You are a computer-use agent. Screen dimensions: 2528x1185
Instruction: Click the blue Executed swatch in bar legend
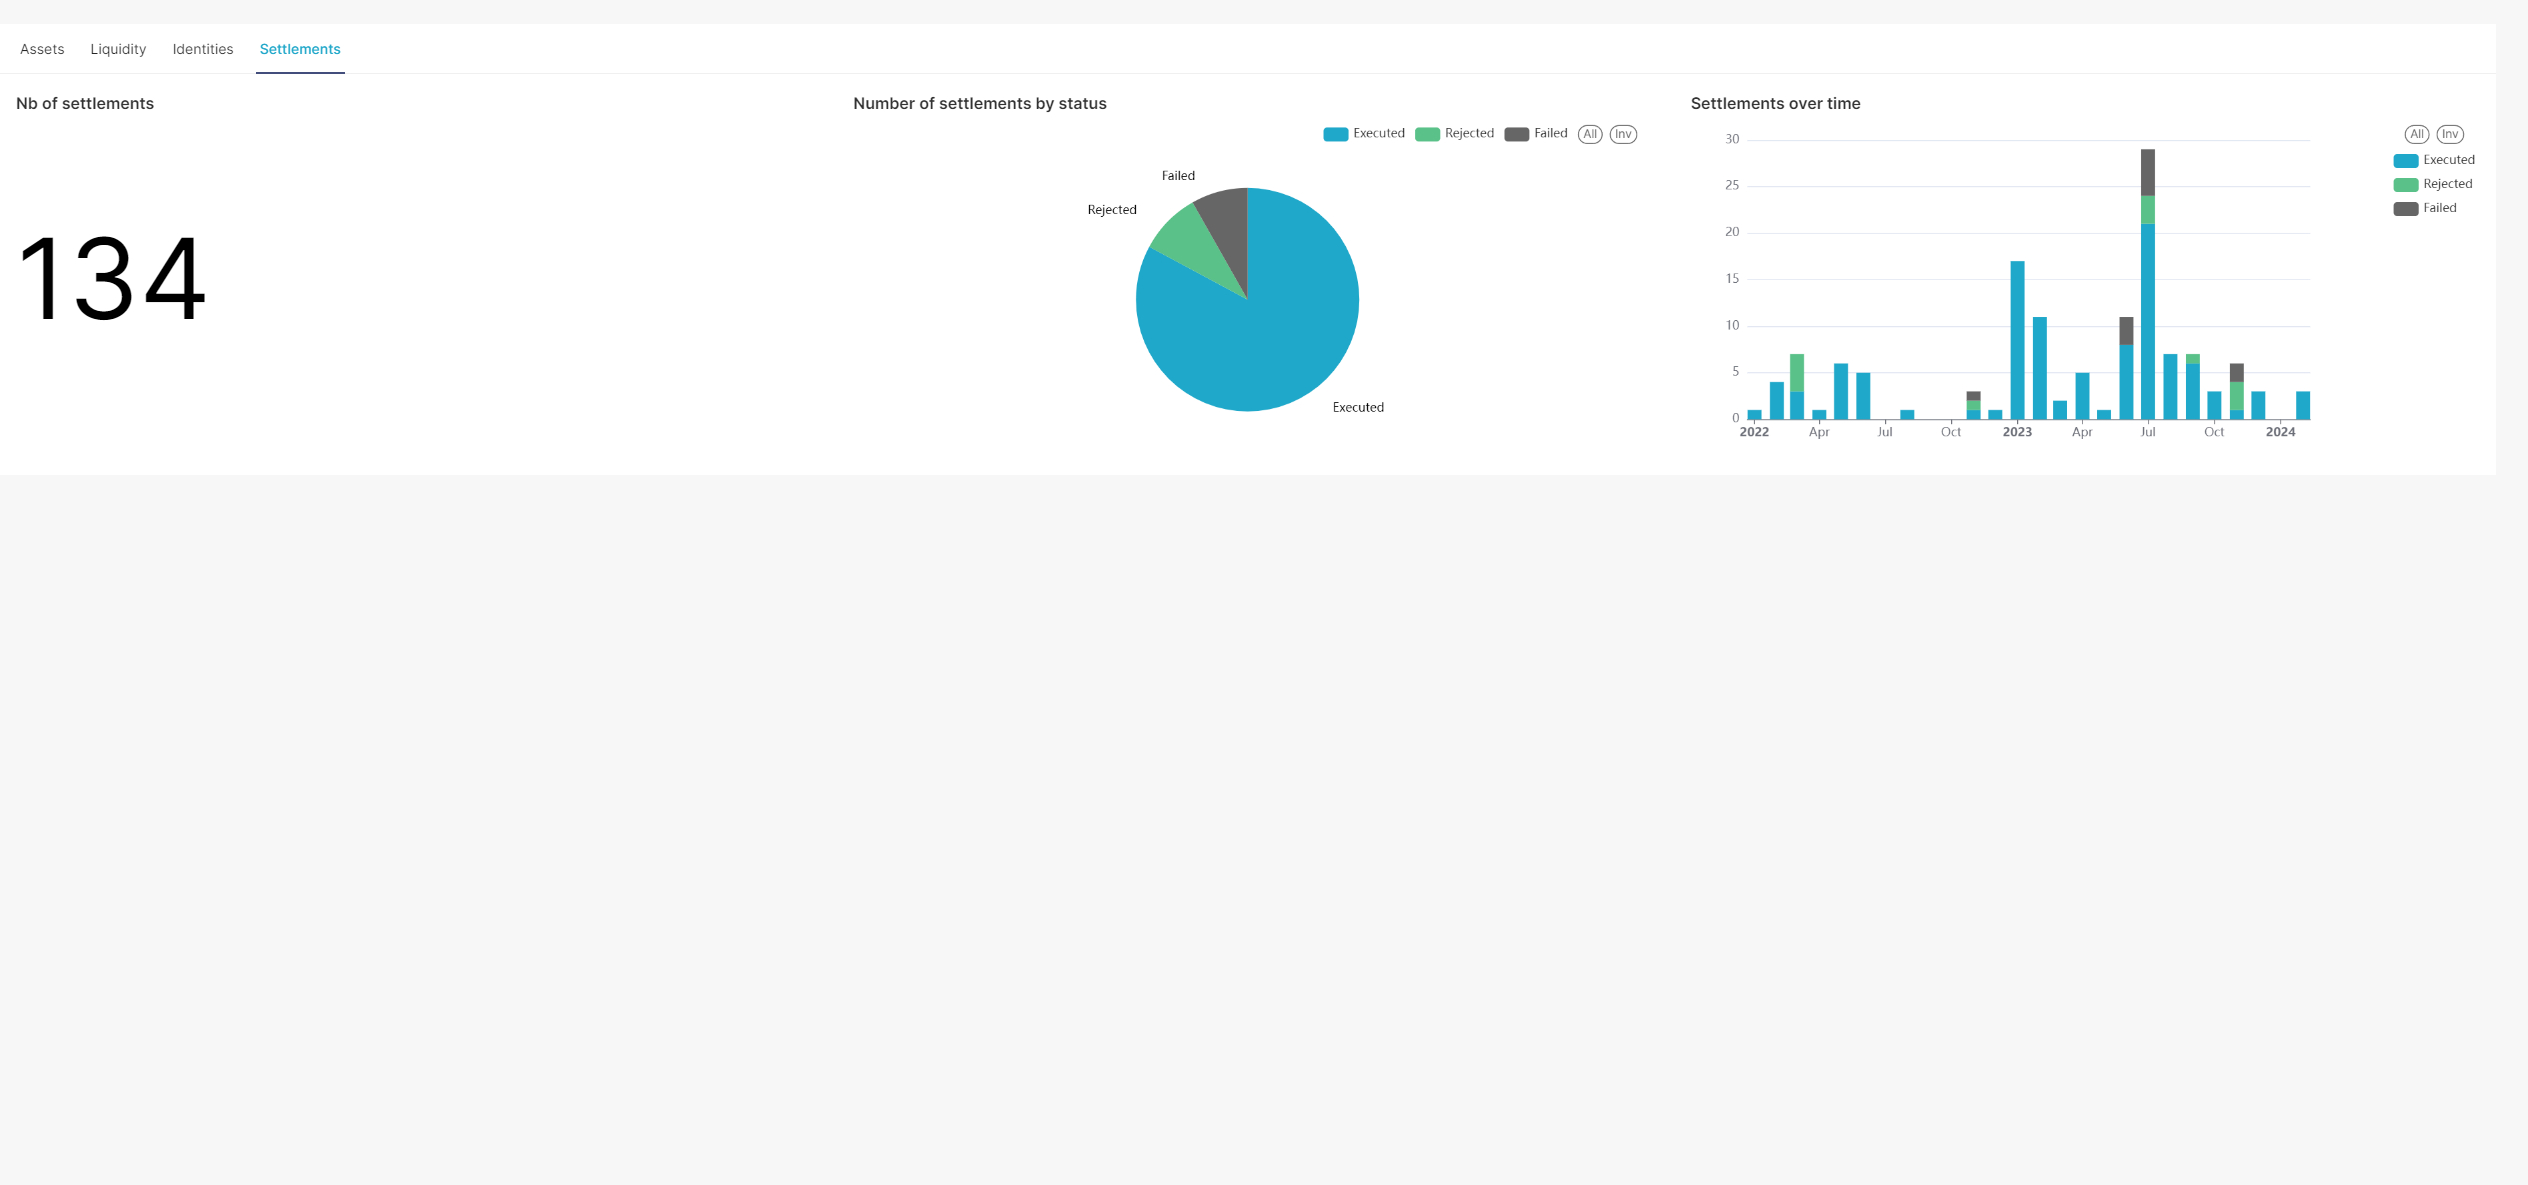click(2406, 161)
